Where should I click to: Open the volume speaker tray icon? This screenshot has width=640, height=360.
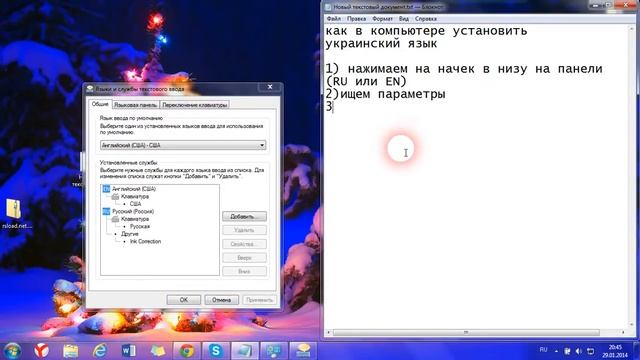(578, 351)
